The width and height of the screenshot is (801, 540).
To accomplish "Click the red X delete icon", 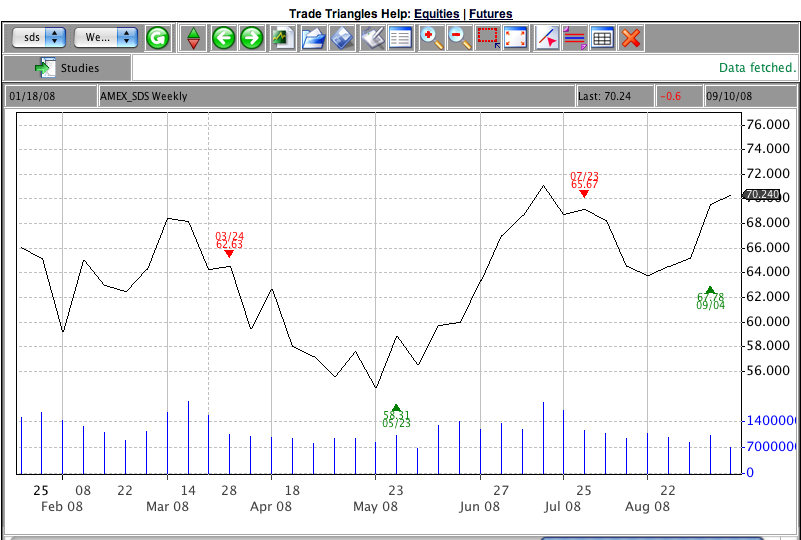I will (631, 38).
